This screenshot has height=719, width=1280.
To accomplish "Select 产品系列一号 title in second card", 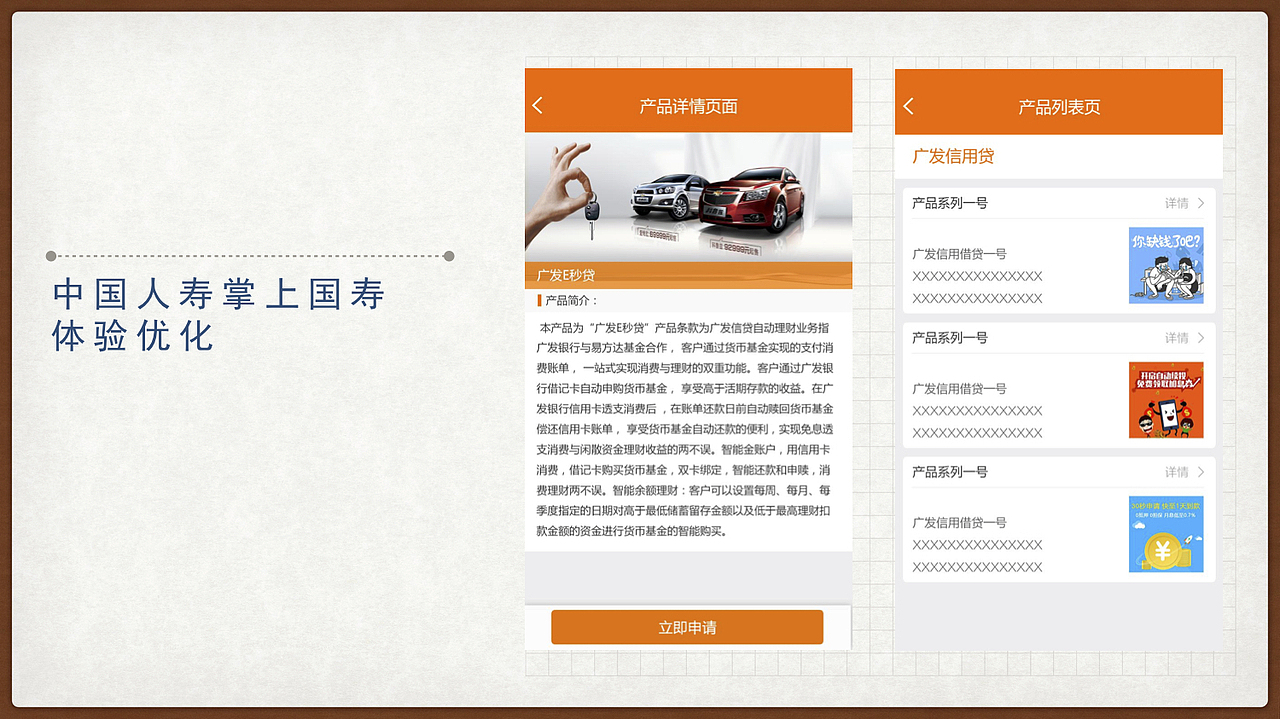I will click(950, 338).
